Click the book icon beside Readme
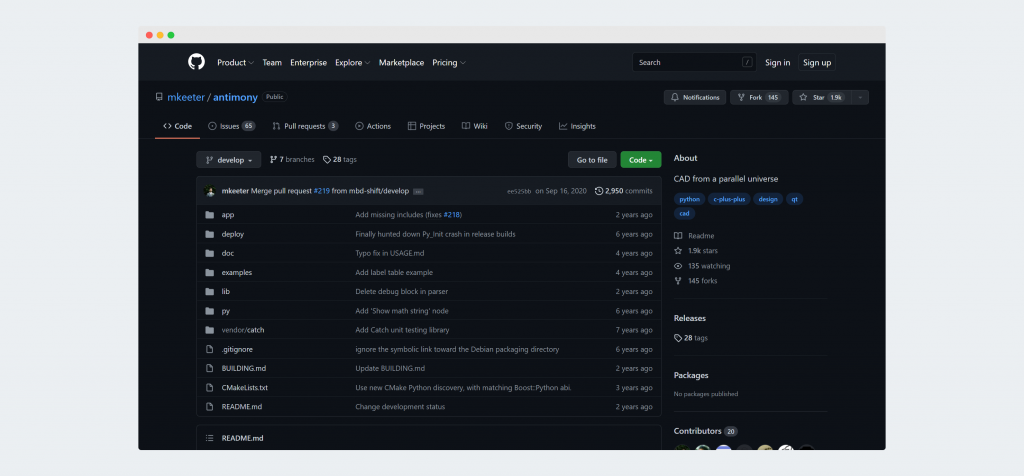The height and width of the screenshot is (476, 1024). pos(678,236)
